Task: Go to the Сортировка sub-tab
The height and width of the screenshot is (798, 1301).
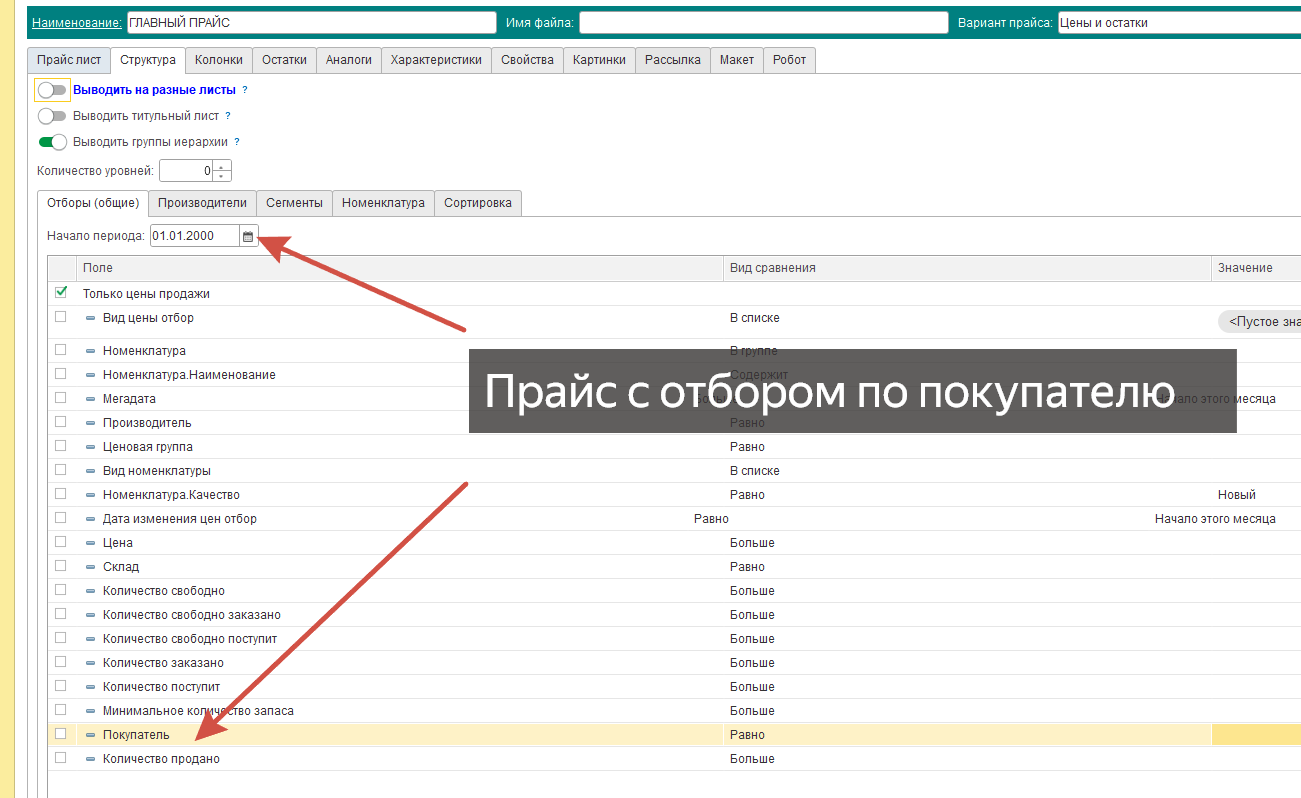Action: point(478,203)
